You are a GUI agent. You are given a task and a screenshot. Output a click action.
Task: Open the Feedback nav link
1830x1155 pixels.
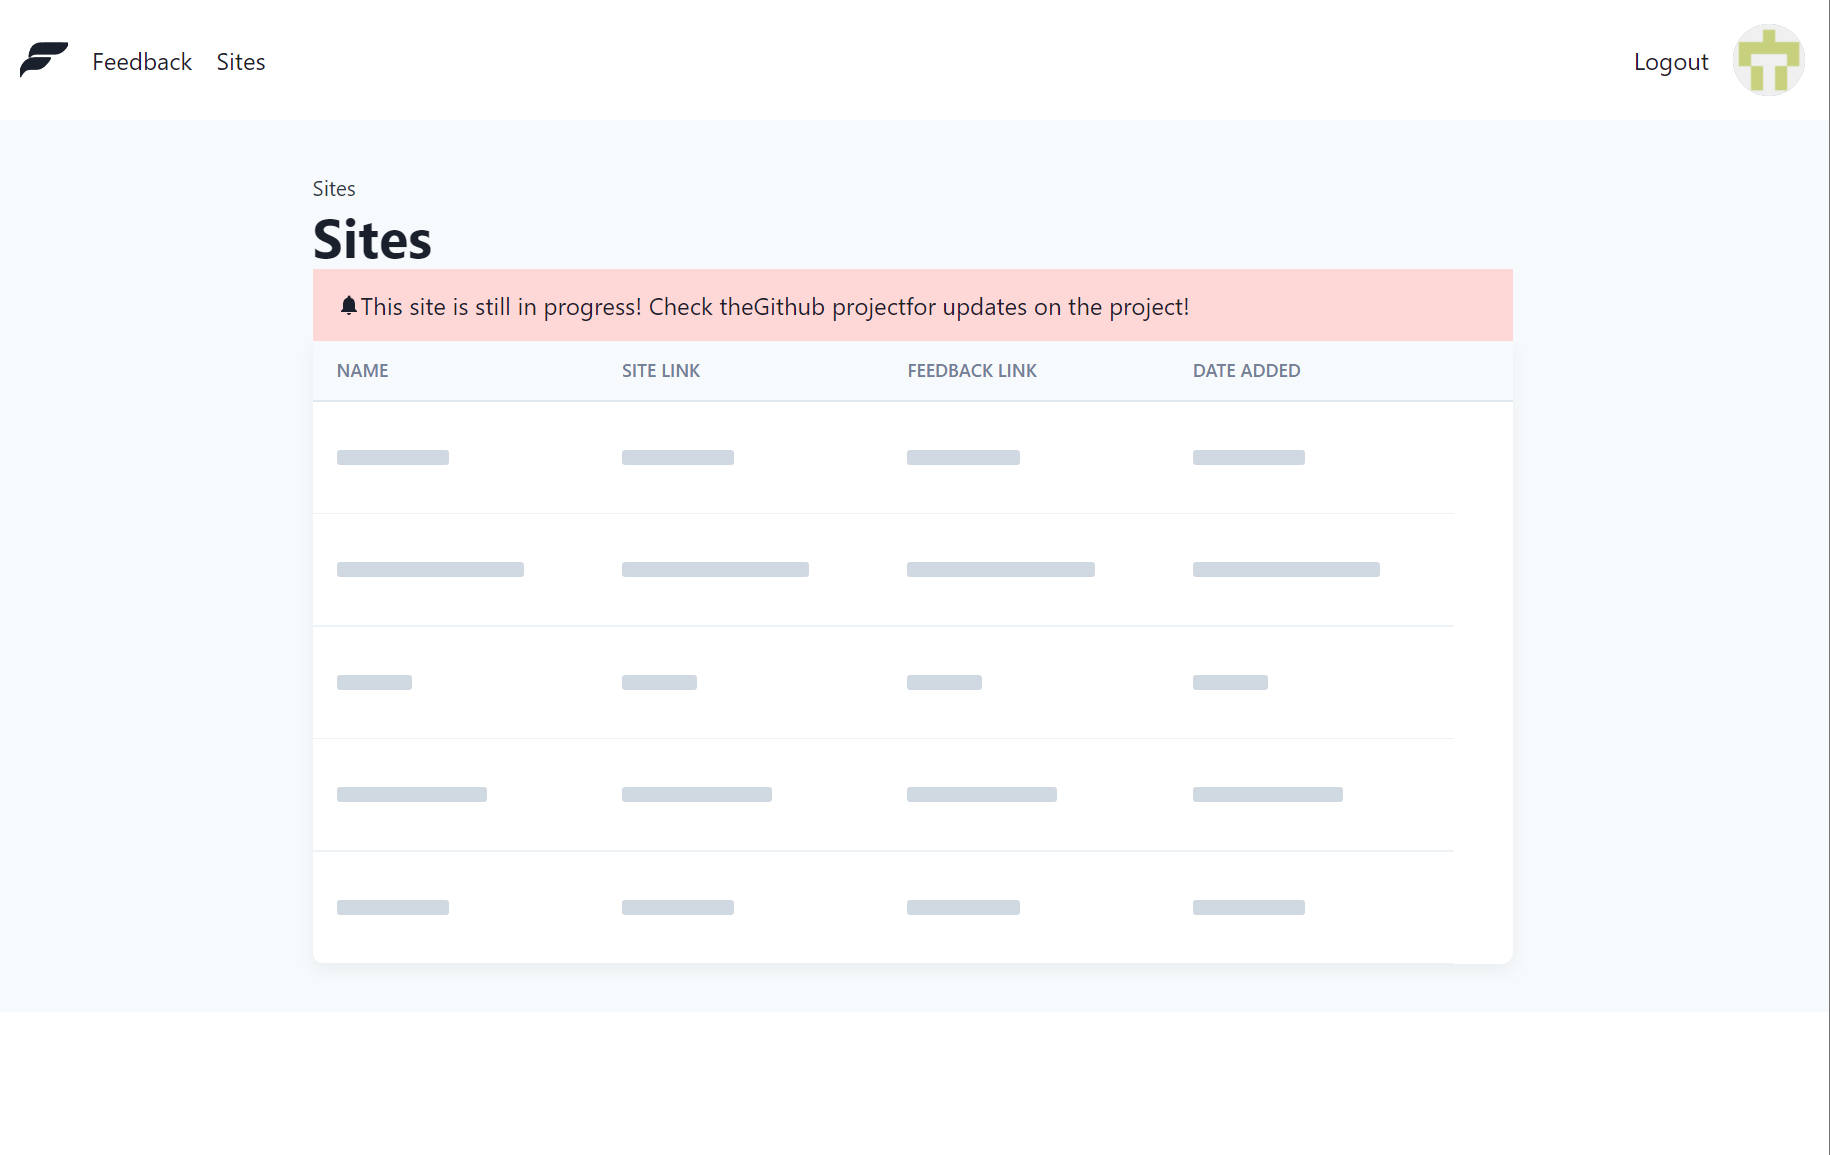point(142,62)
